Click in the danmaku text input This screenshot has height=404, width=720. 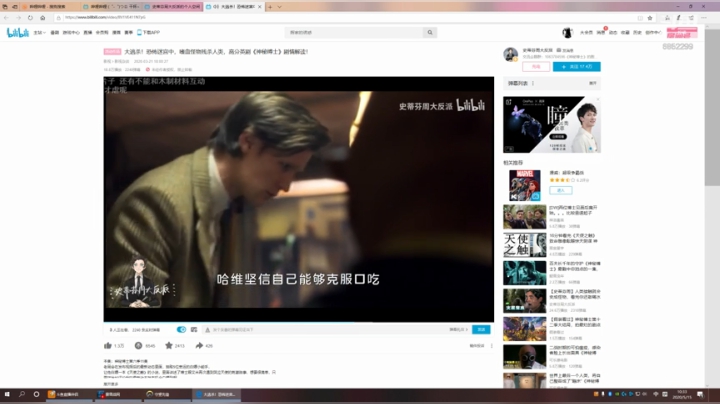click(x=326, y=330)
